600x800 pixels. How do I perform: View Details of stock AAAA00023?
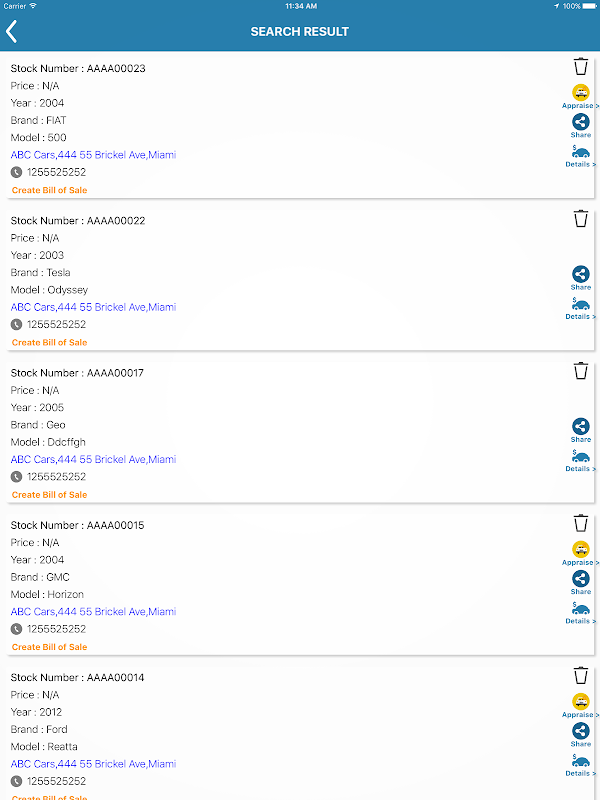point(580,156)
